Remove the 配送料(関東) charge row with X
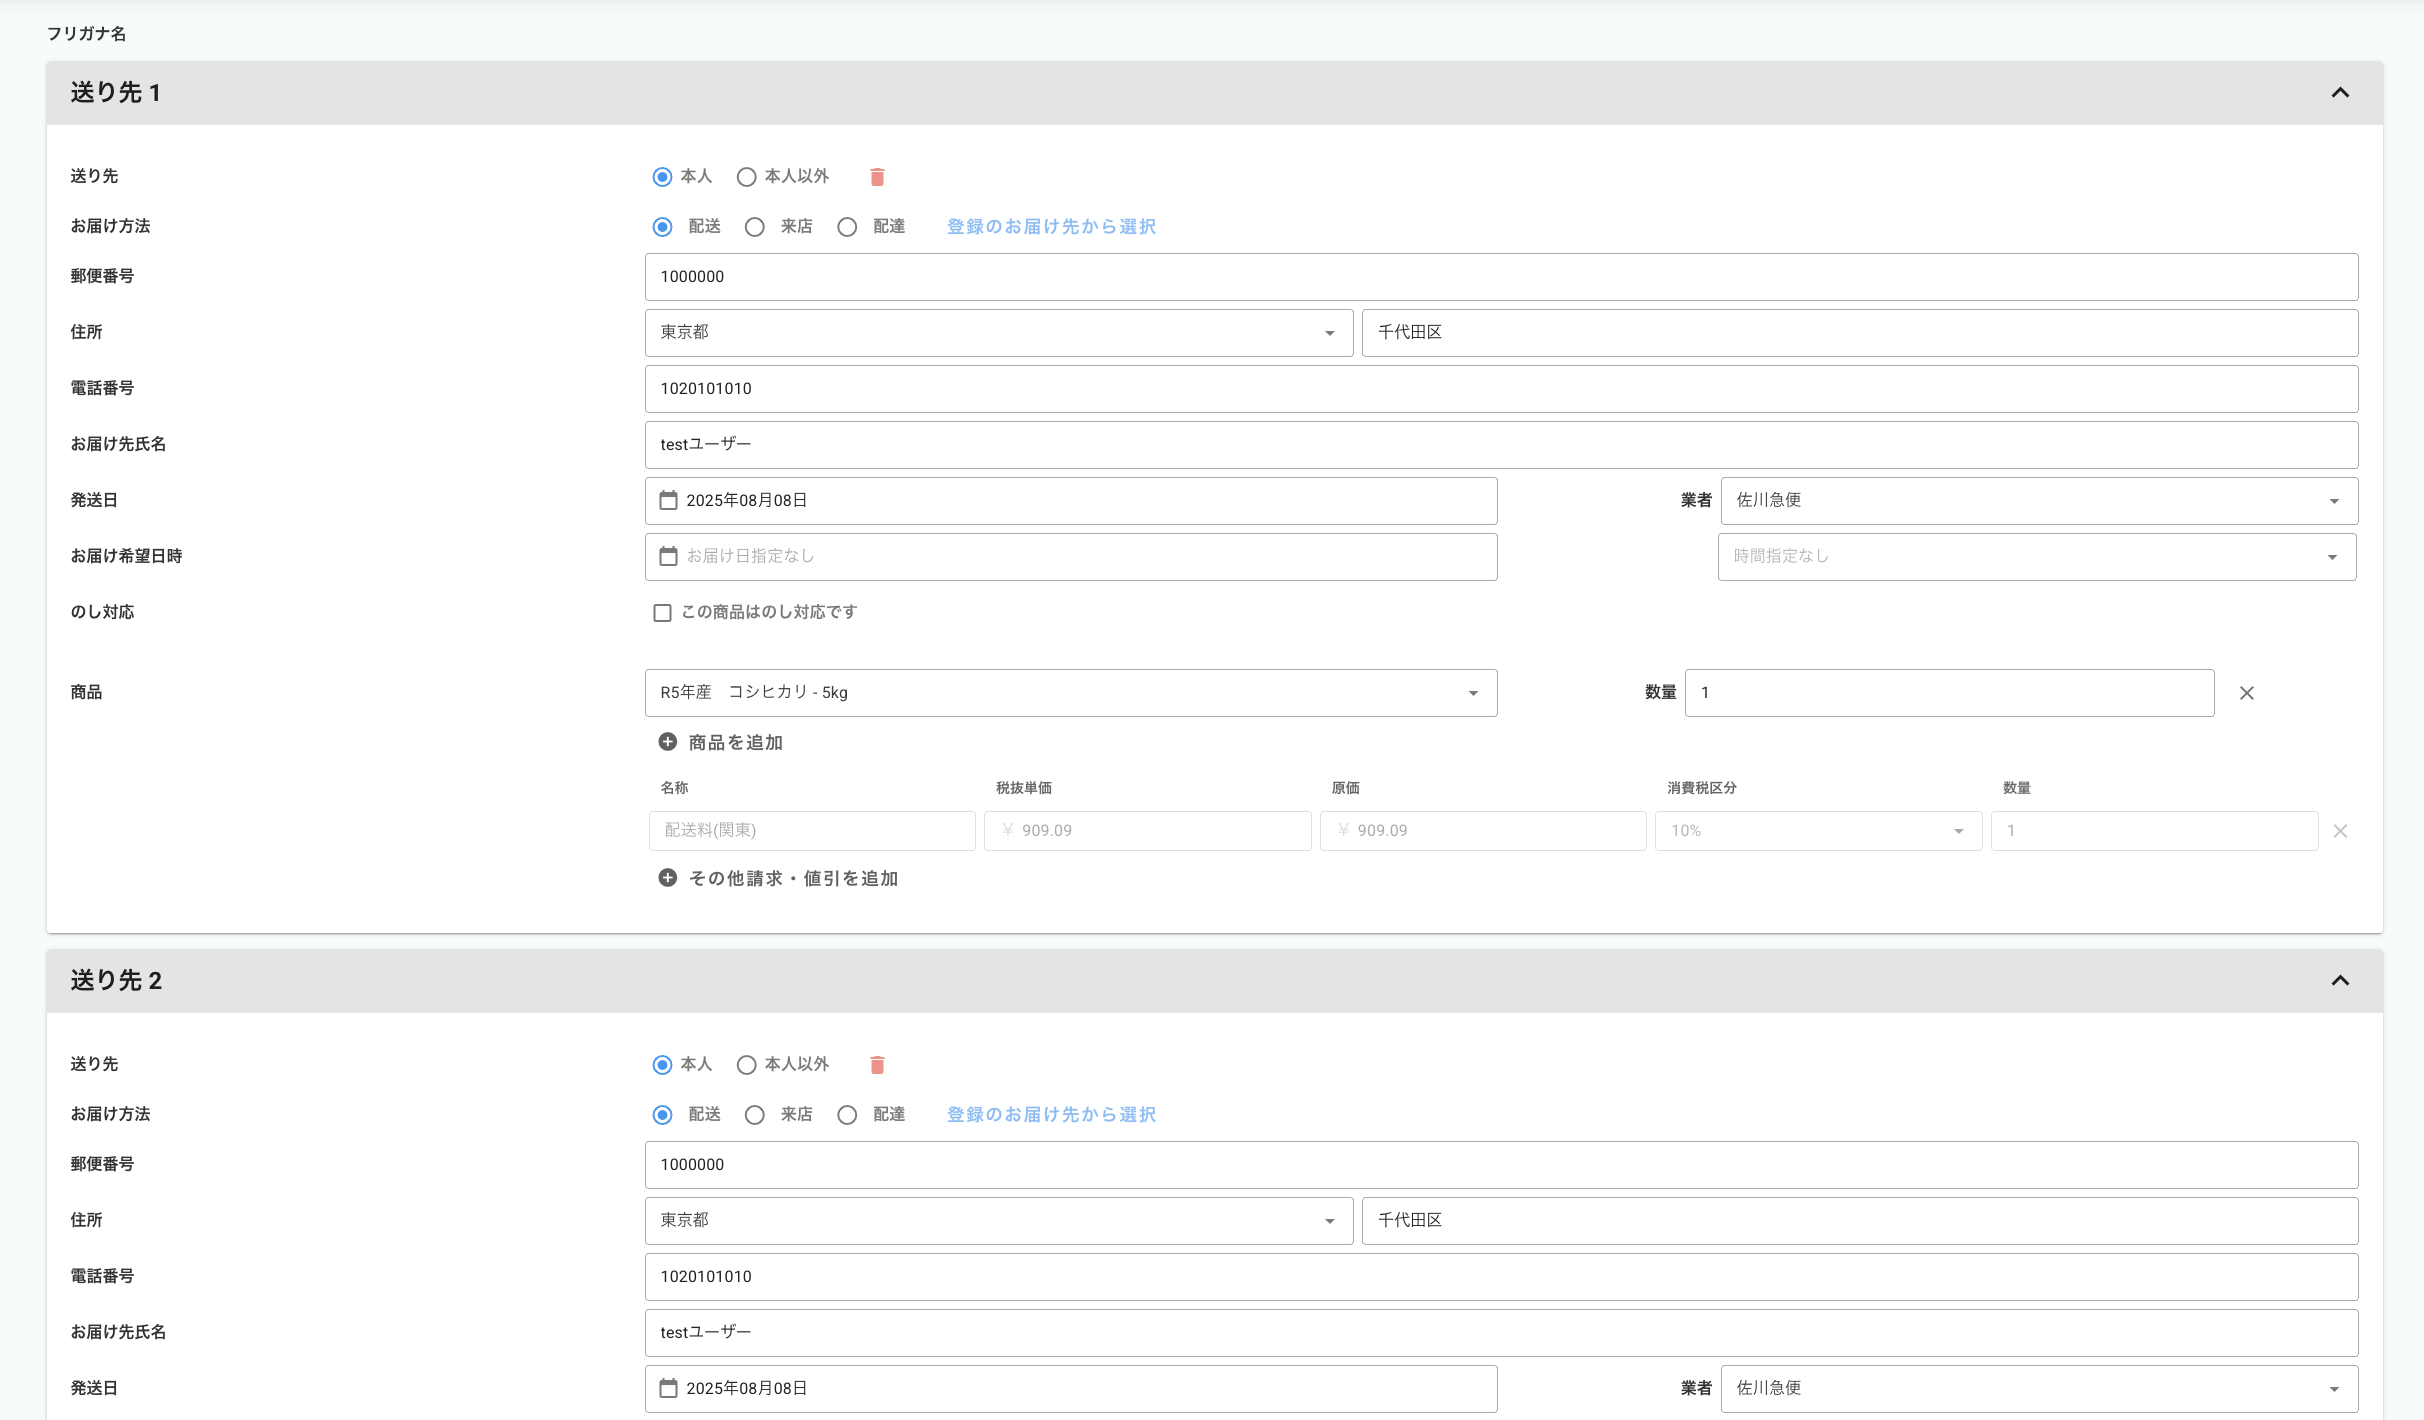This screenshot has height=1420, width=2424. click(2340, 831)
